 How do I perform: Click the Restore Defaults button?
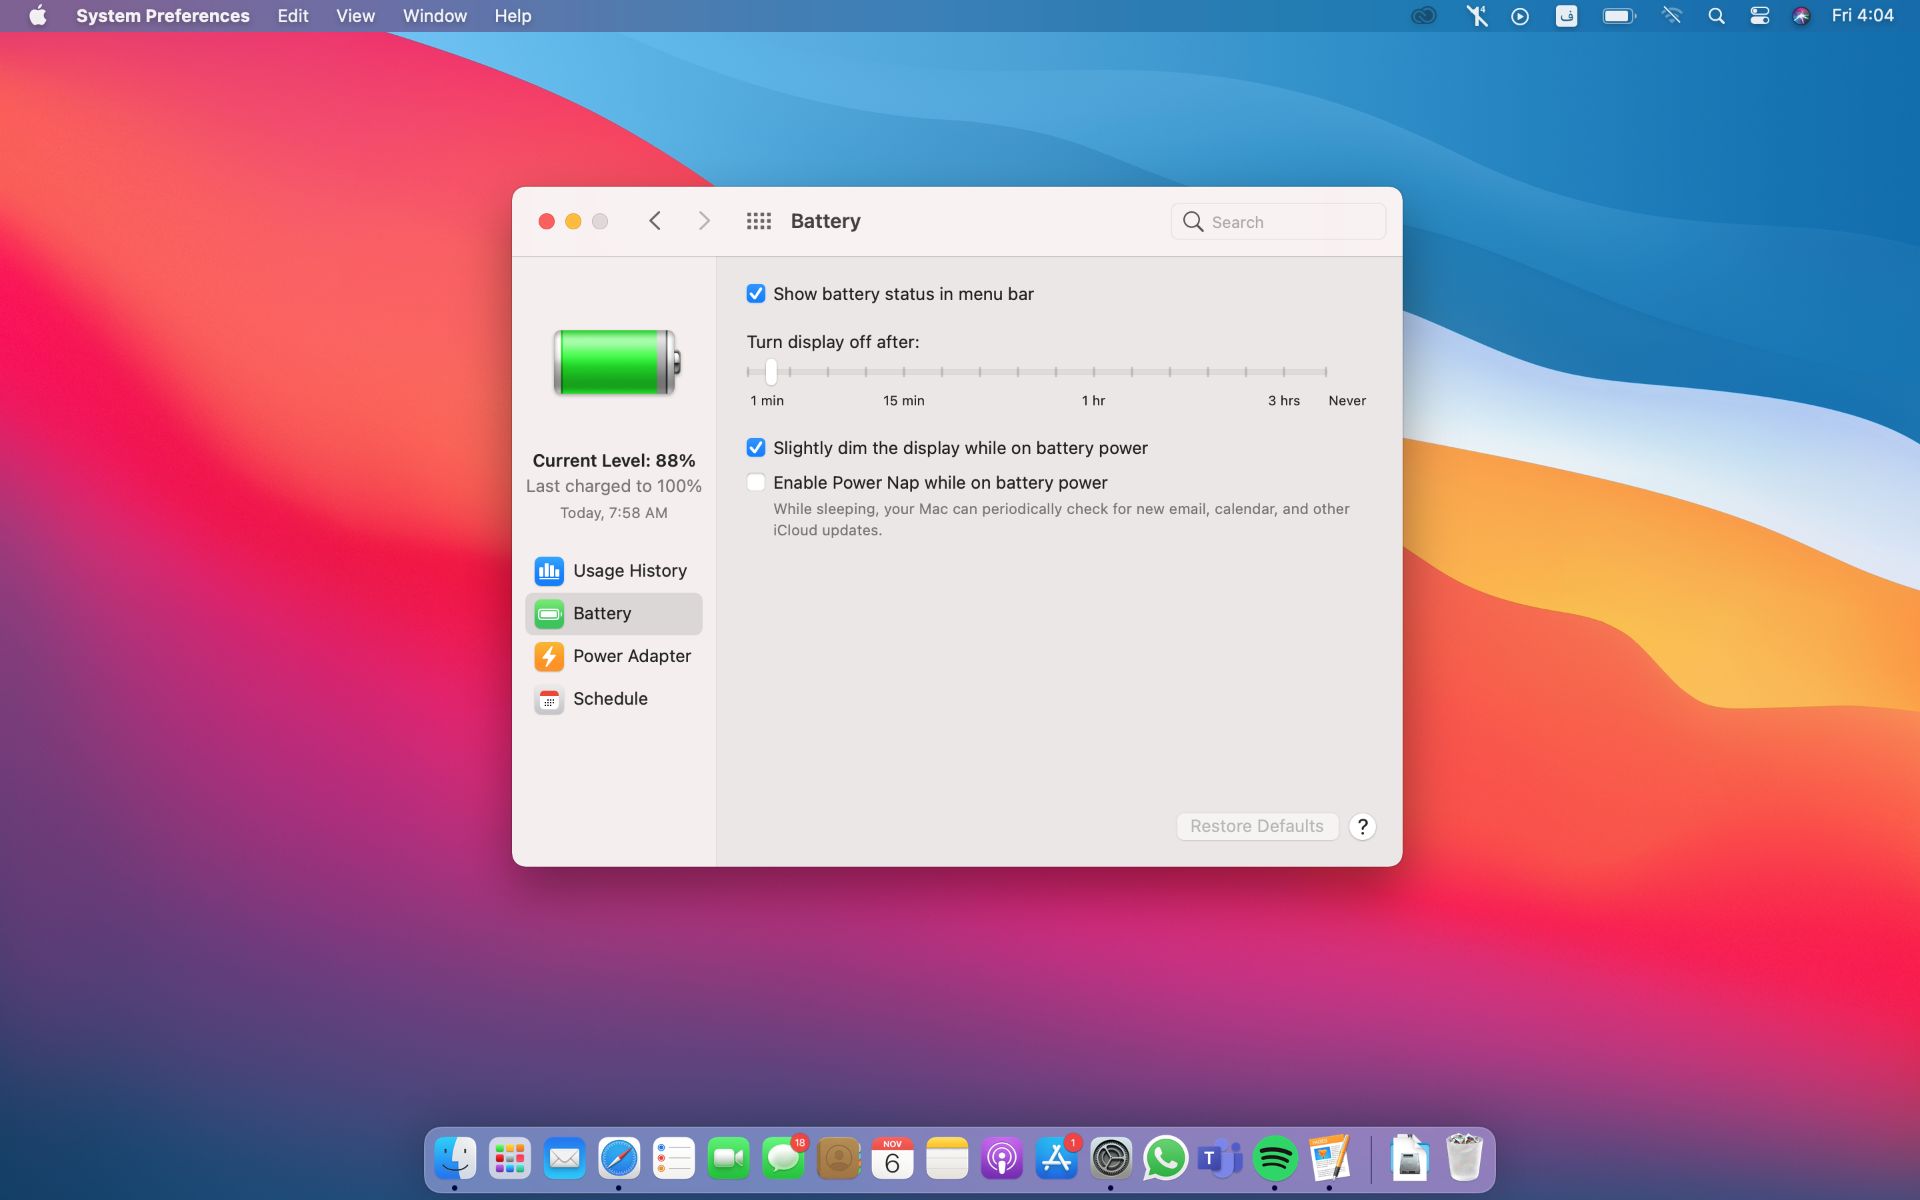pyautogui.click(x=1256, y=827)
